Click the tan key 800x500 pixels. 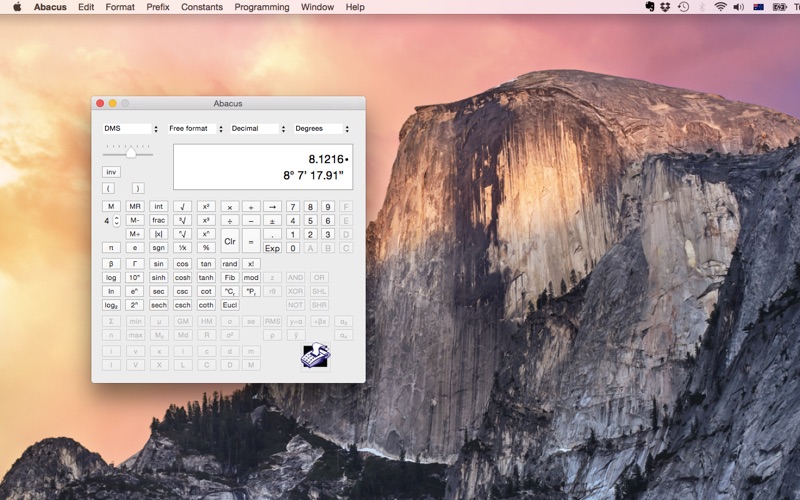206,264
